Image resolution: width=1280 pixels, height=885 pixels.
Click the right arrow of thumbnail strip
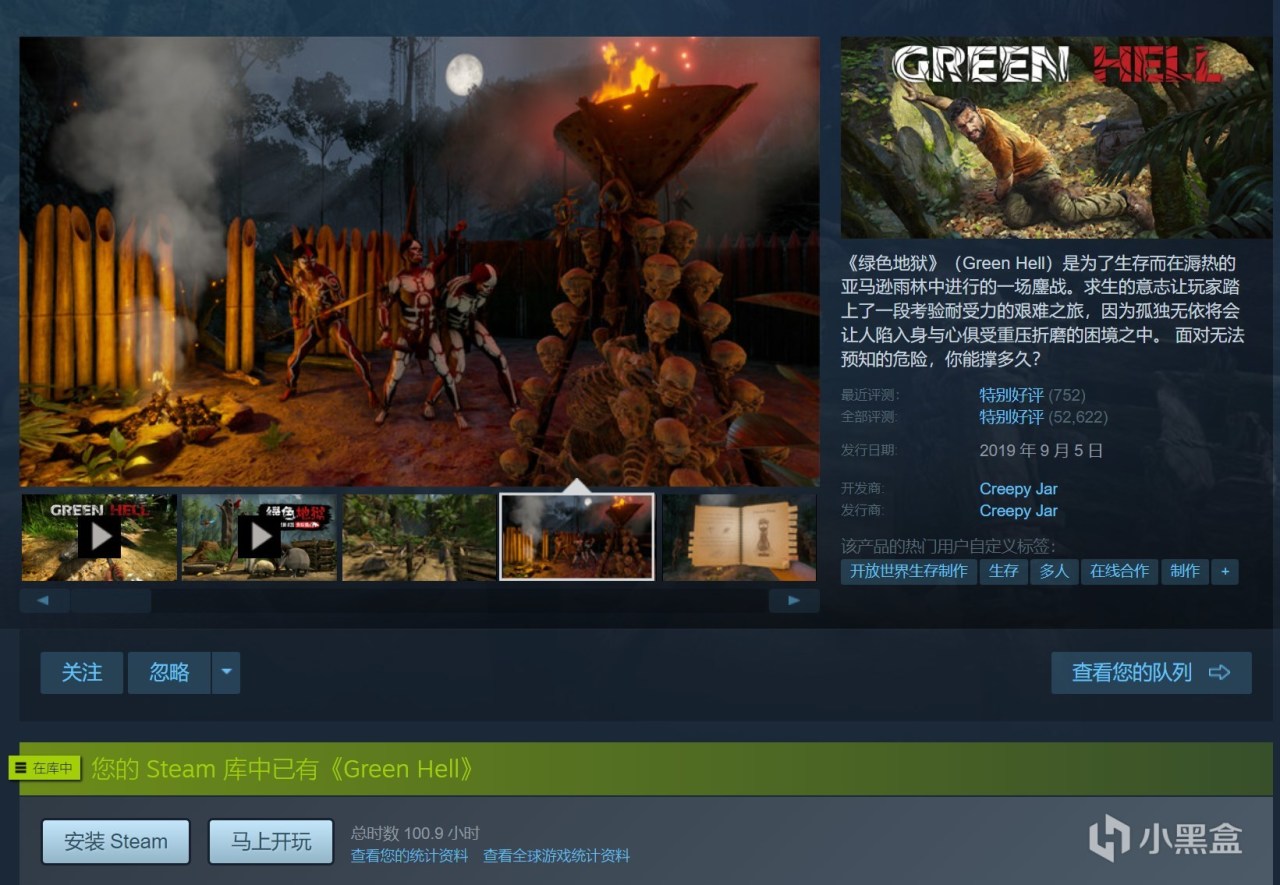[794, 600]
